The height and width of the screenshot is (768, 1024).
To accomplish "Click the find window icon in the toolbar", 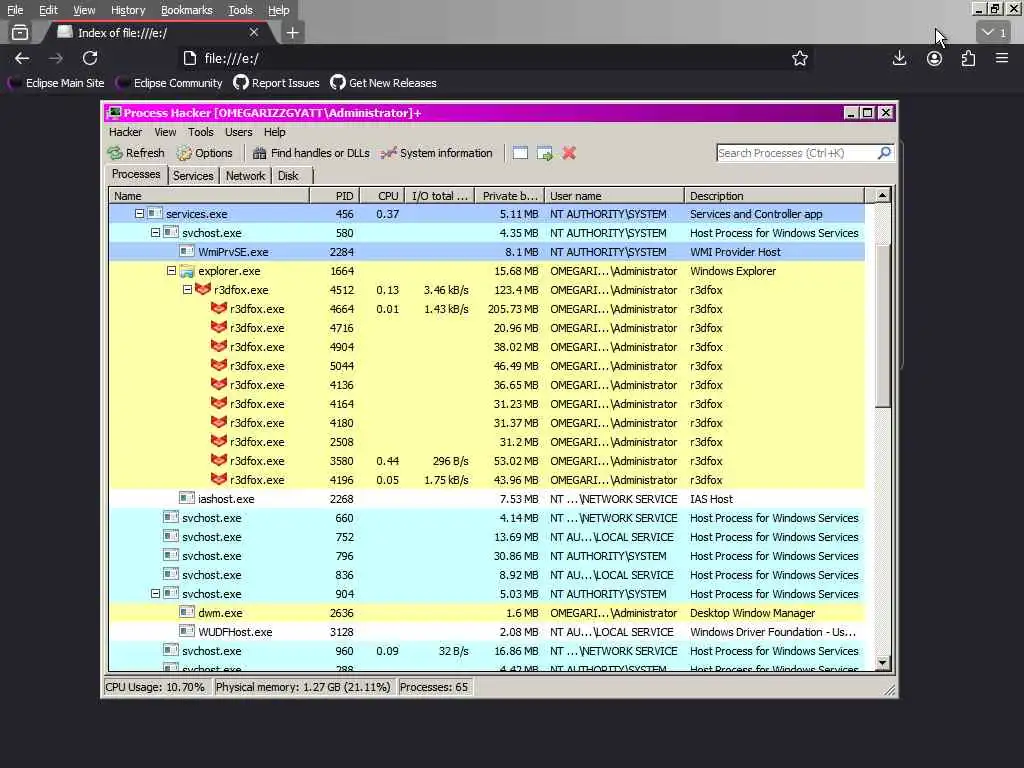I will click(x=520, y=153).
